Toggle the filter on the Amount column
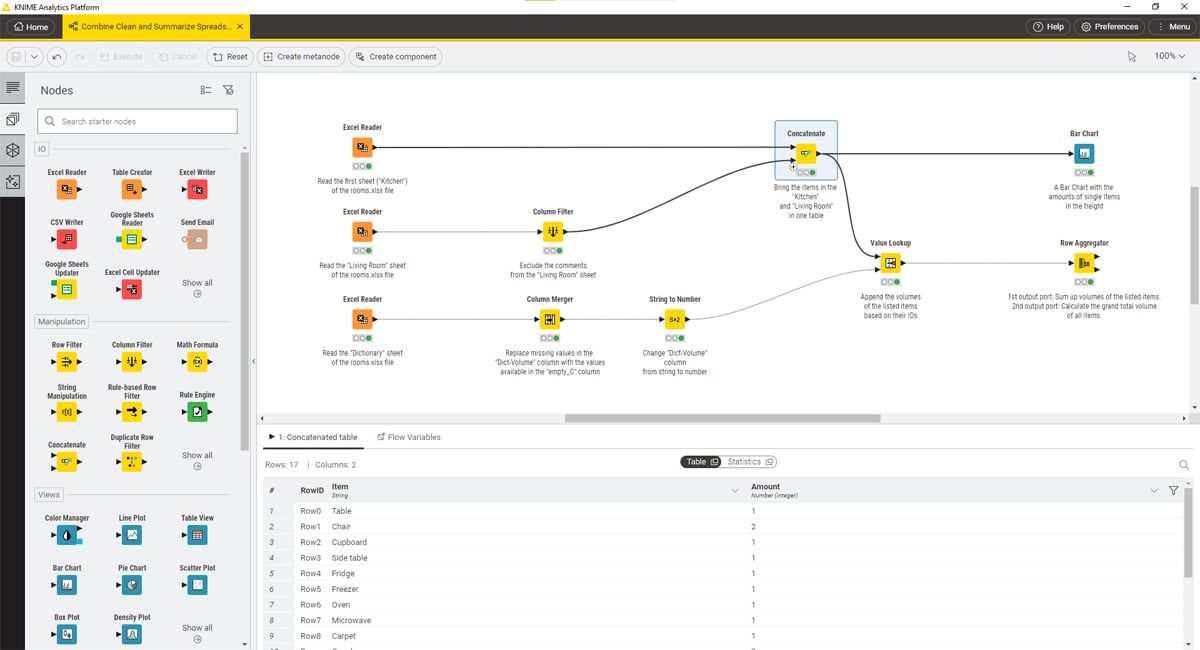The width and height of the screenshot is (1200, 650). tap(1173, 490)
